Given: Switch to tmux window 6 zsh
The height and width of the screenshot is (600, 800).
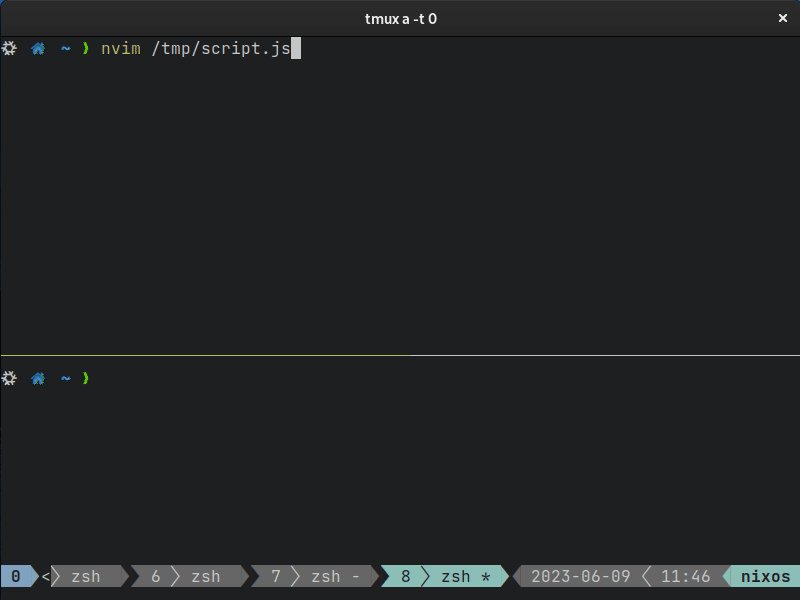Looking at the screenshot, I should (186, 577).
